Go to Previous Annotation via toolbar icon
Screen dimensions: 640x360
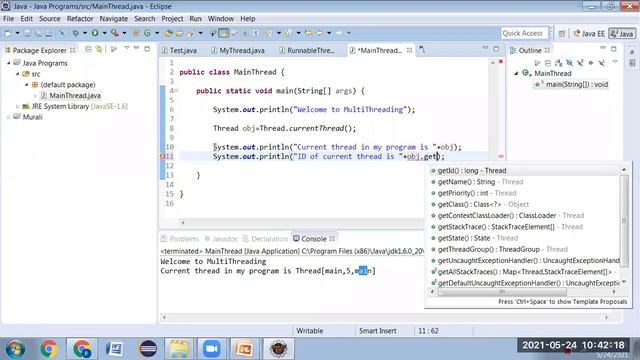coord(288,33)
